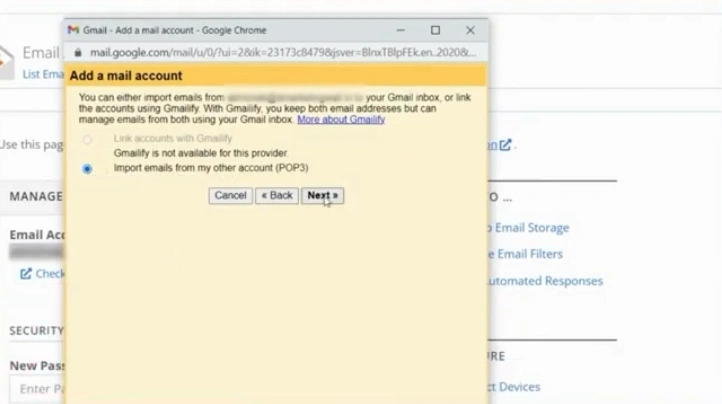Click the Gmail logo in title bar
The image size is (722, 404).
tap(73, 30)
